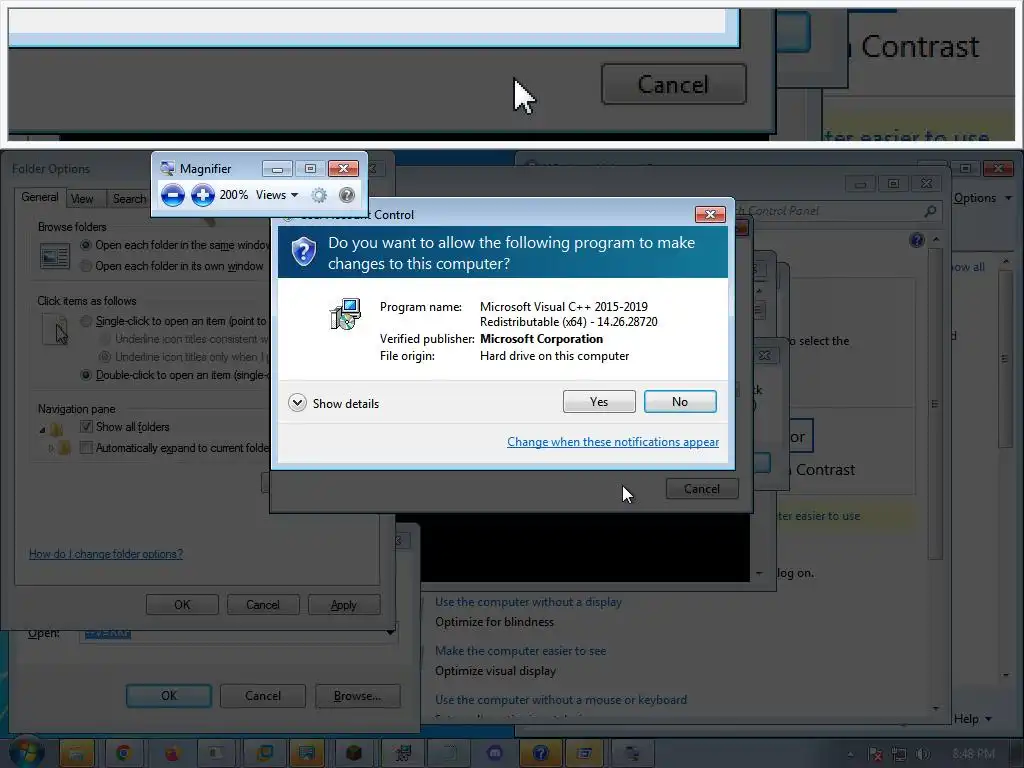Image resolution: width=1024 pixels, height=768 pixels.
Task: Open Run dialog Open combo box arrow
Action: [x=391, y=632]
